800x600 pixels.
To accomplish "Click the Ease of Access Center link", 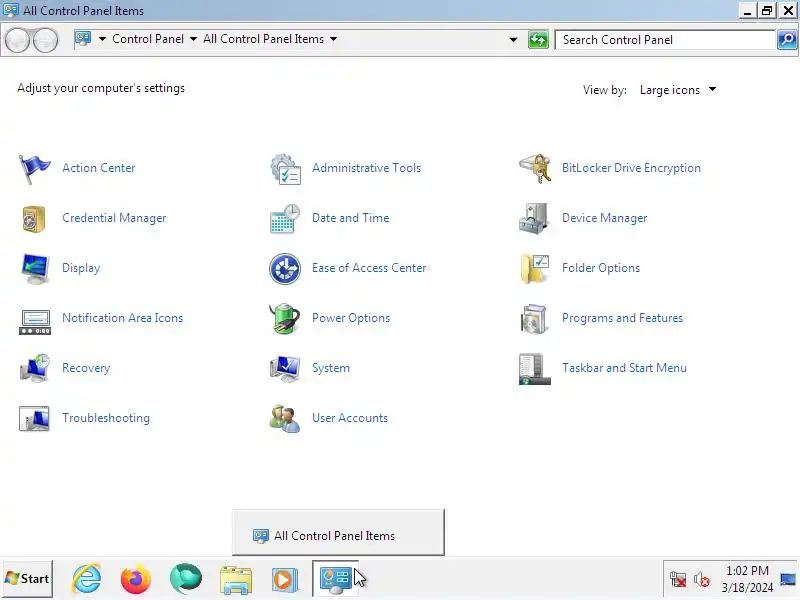I will (369, 268).
